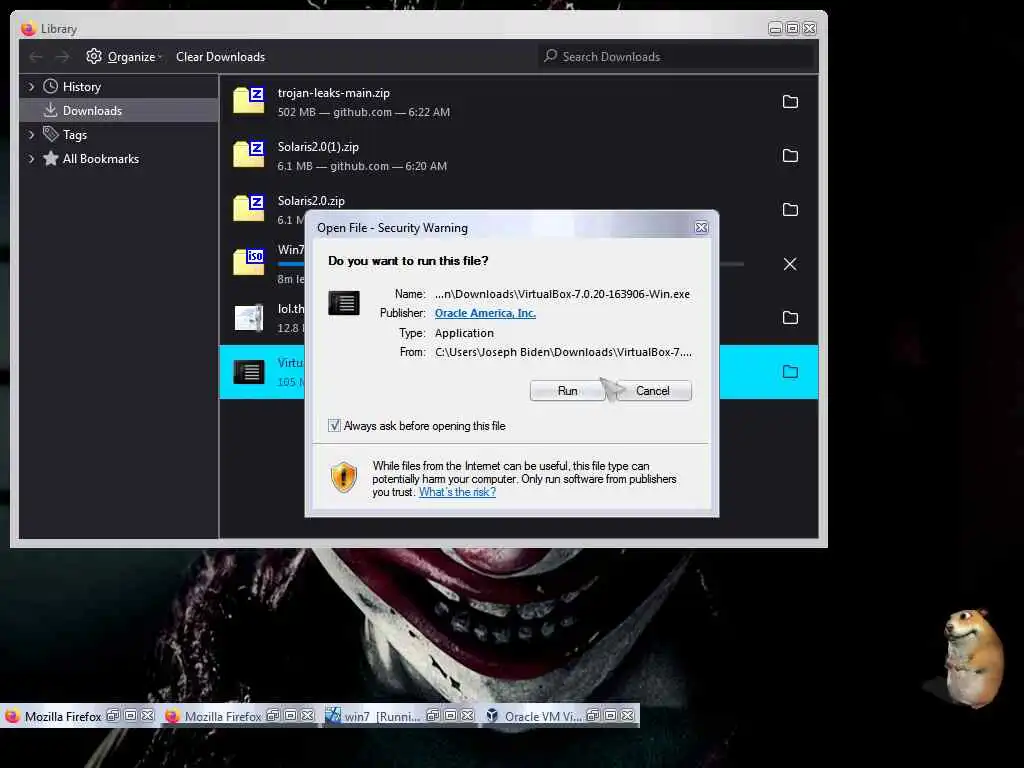1024x768 pixels.
Task: Click the History clock icon
Action: [50, 86]
